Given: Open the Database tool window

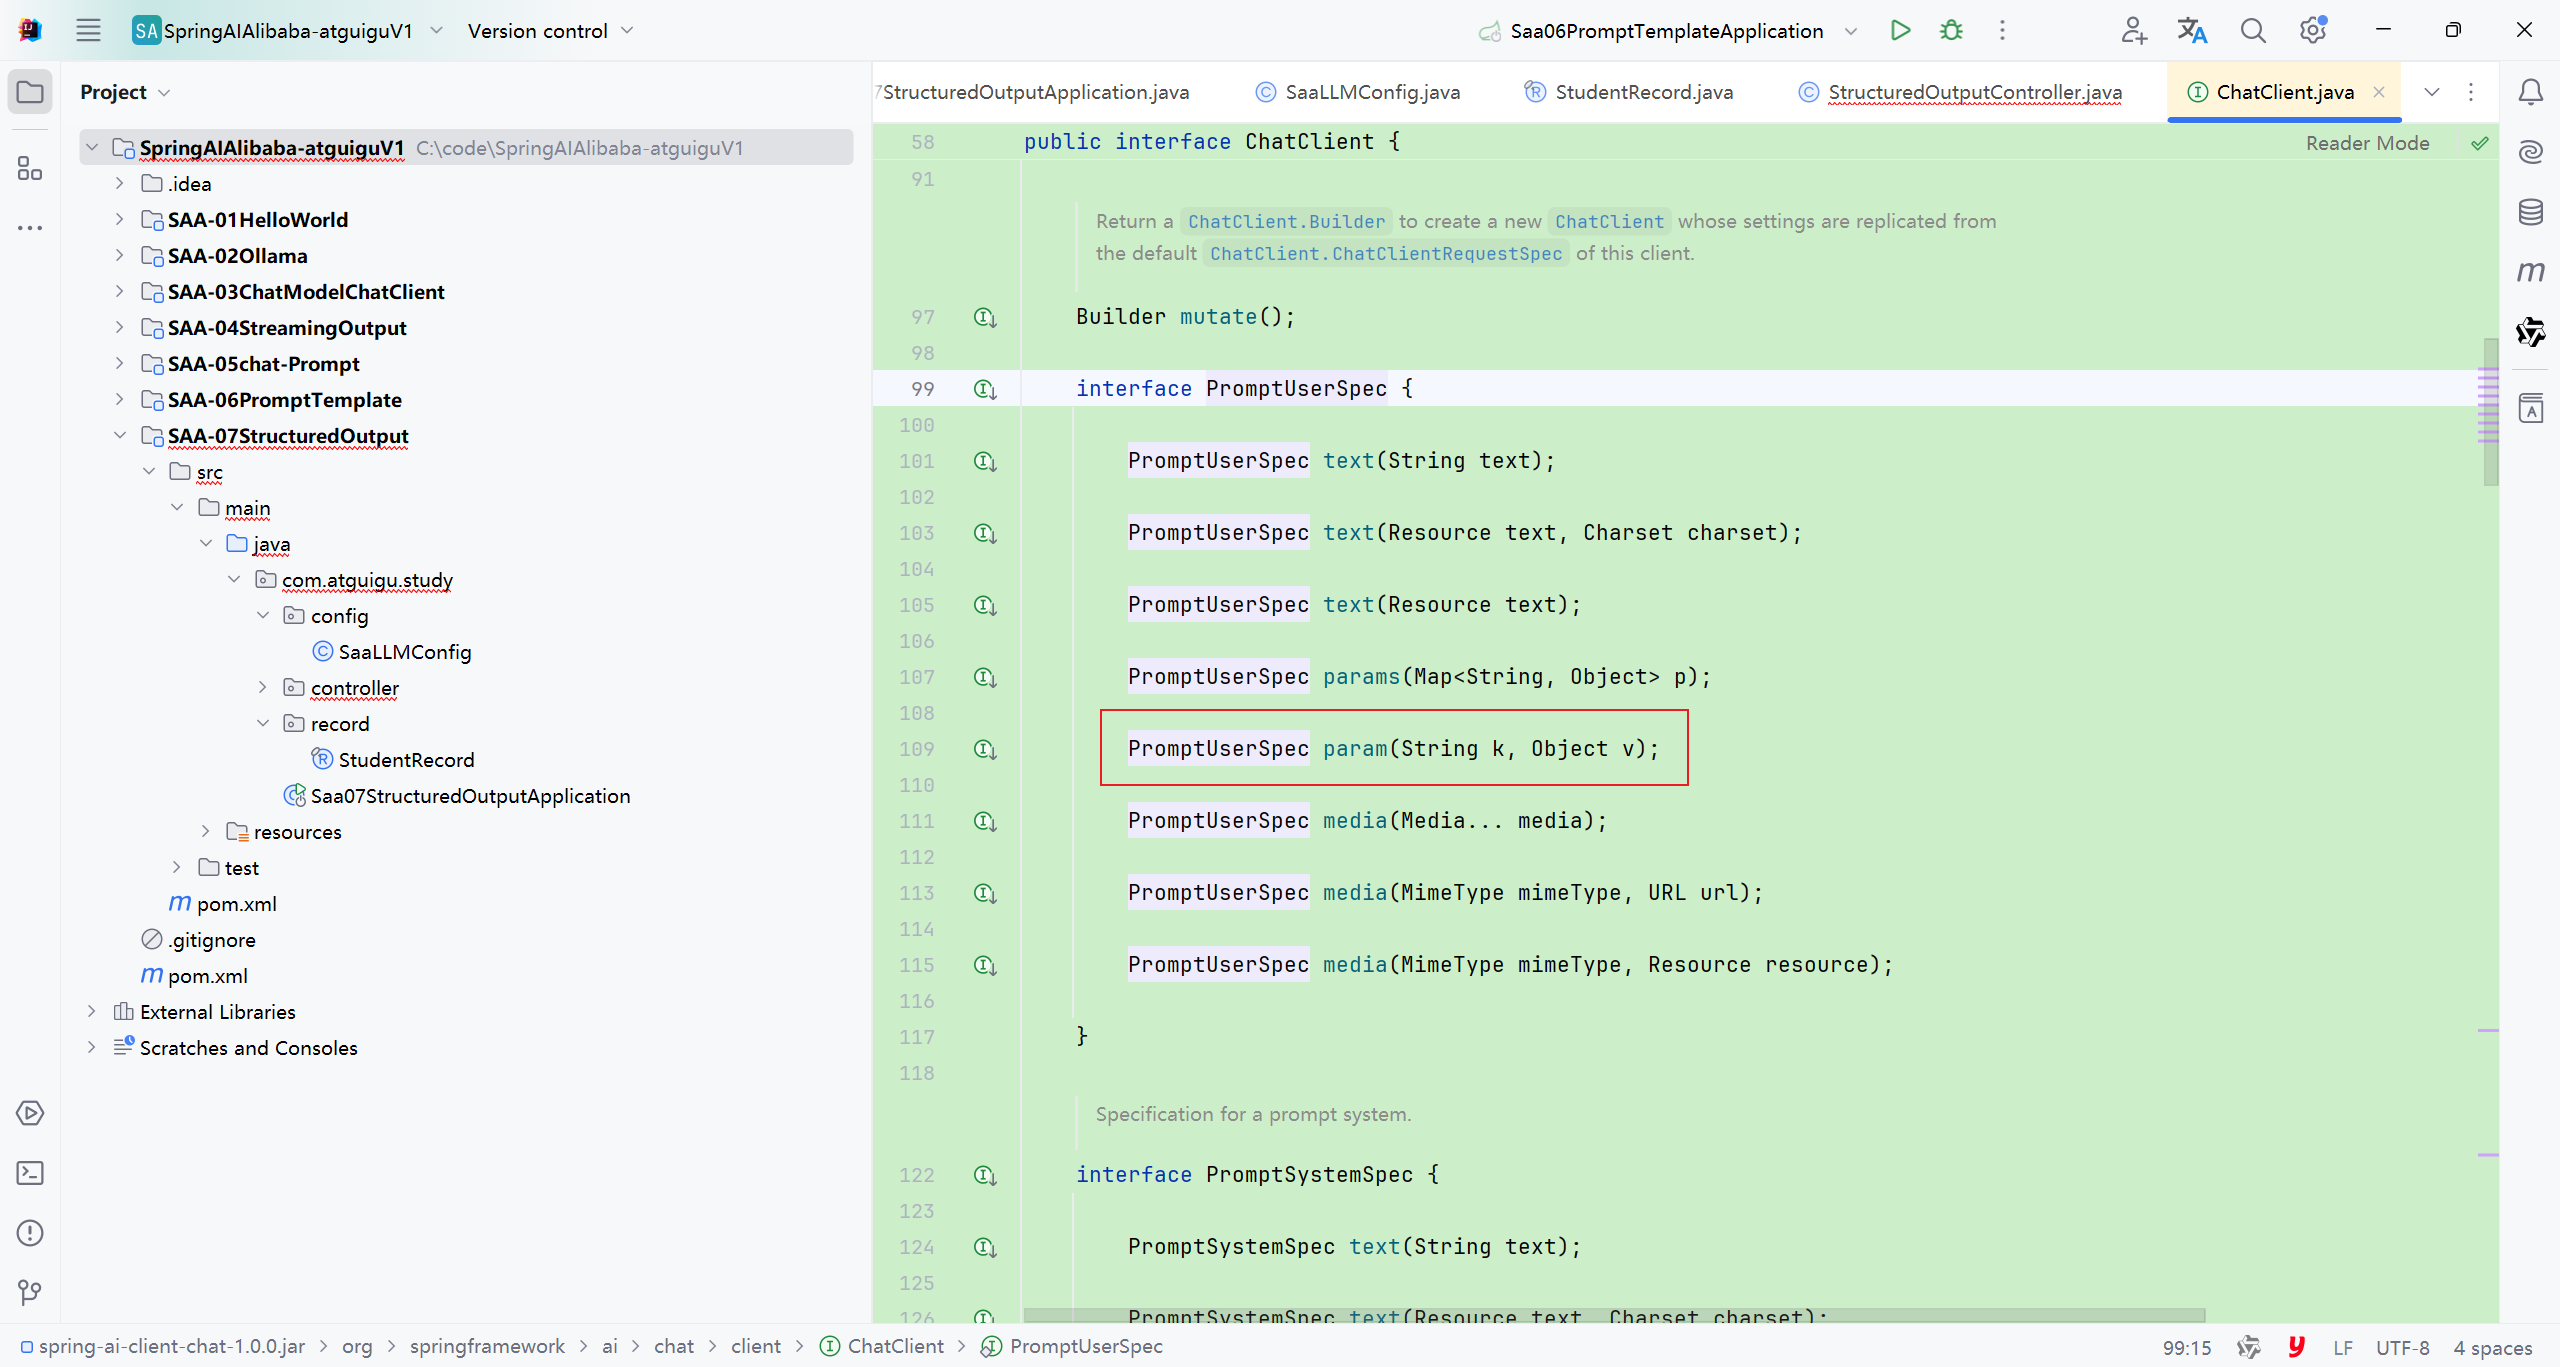Looking at the screenshot, I should (2530, 211).
